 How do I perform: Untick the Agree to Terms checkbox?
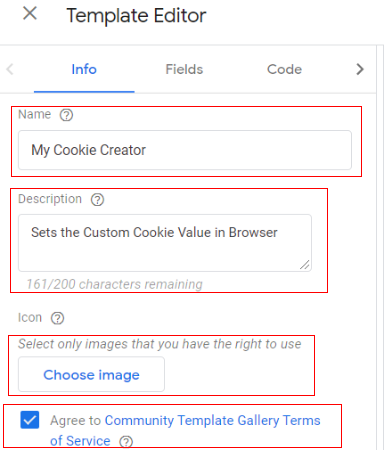30,420
